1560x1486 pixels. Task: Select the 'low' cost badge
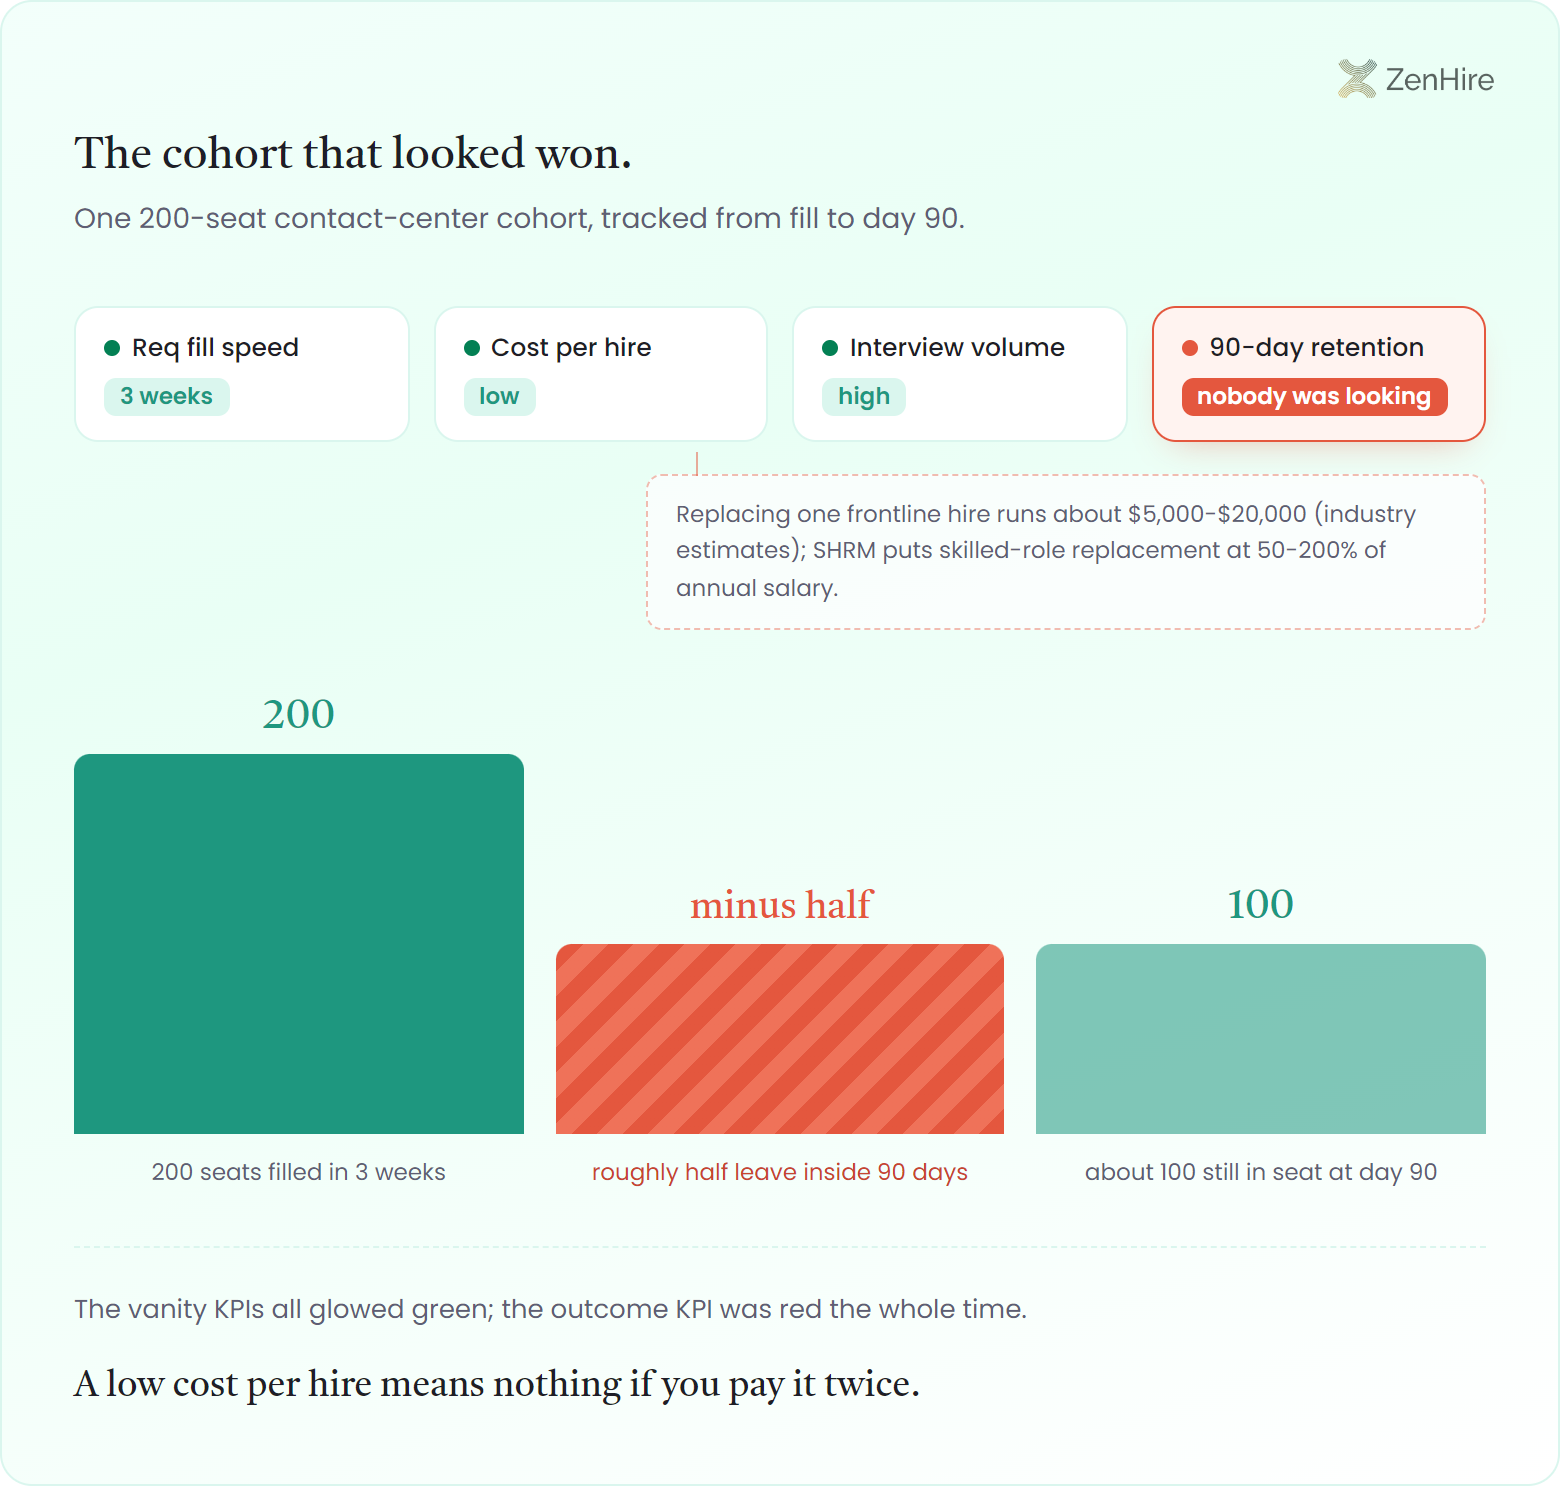(499, 396)
